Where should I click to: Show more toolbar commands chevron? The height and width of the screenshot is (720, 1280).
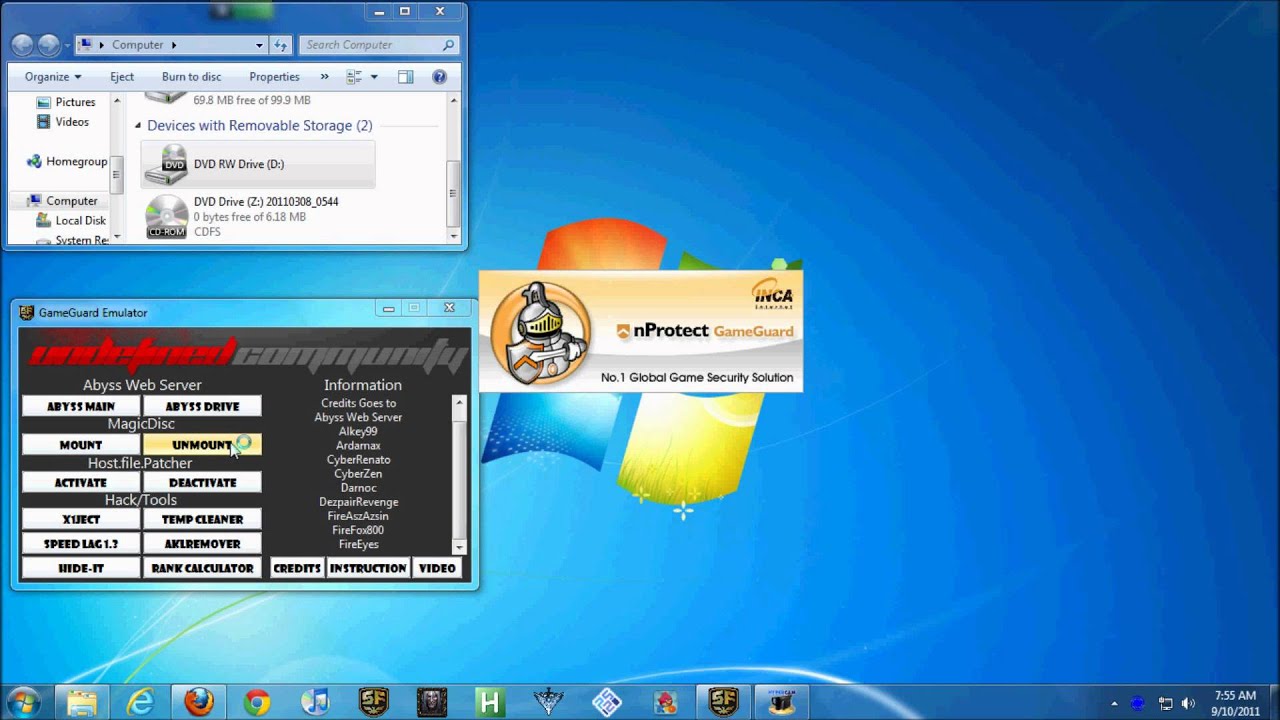[324, 77]
